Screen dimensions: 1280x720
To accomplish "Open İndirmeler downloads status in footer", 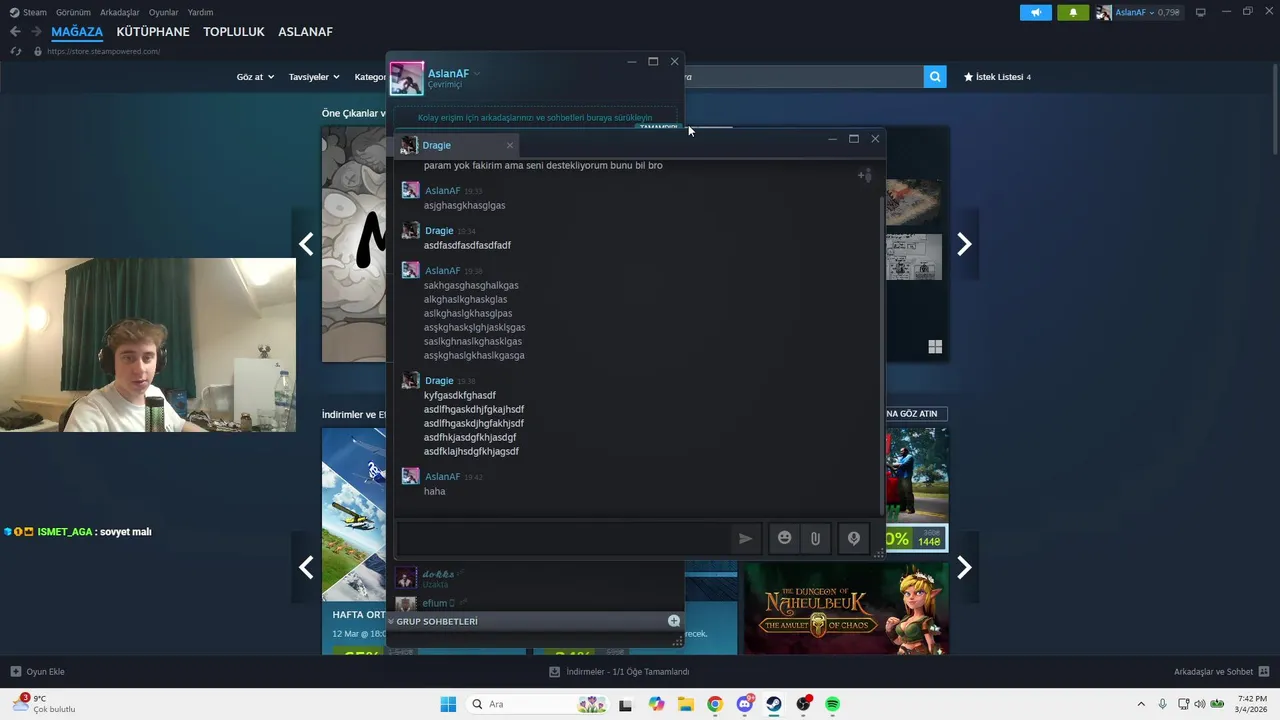I will (620, 672).
